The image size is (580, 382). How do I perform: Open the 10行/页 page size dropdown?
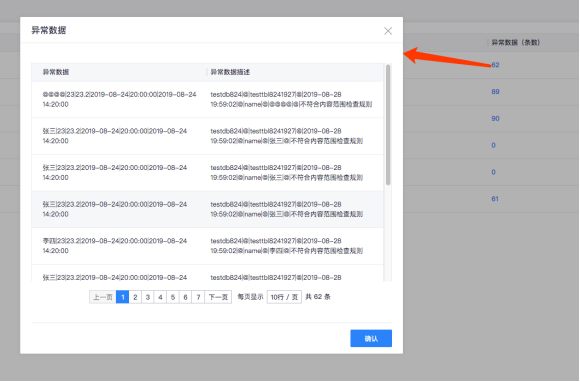click(284, 297)
